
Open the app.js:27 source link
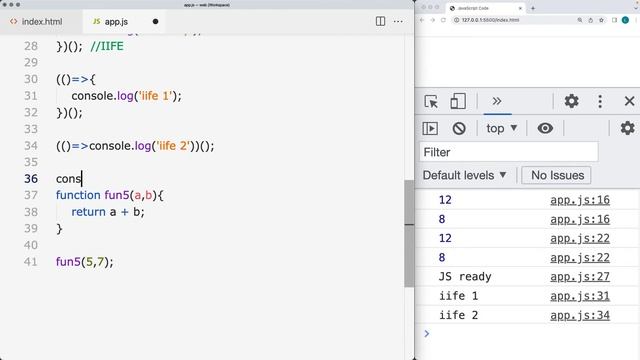(580, 277)
